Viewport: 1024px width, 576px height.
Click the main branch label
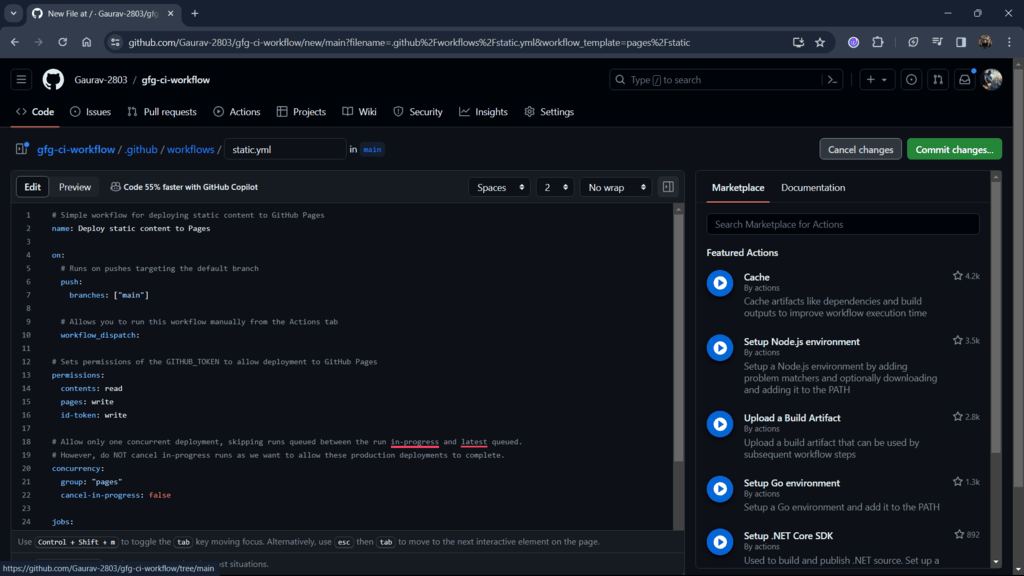click(x=372, y=150)
